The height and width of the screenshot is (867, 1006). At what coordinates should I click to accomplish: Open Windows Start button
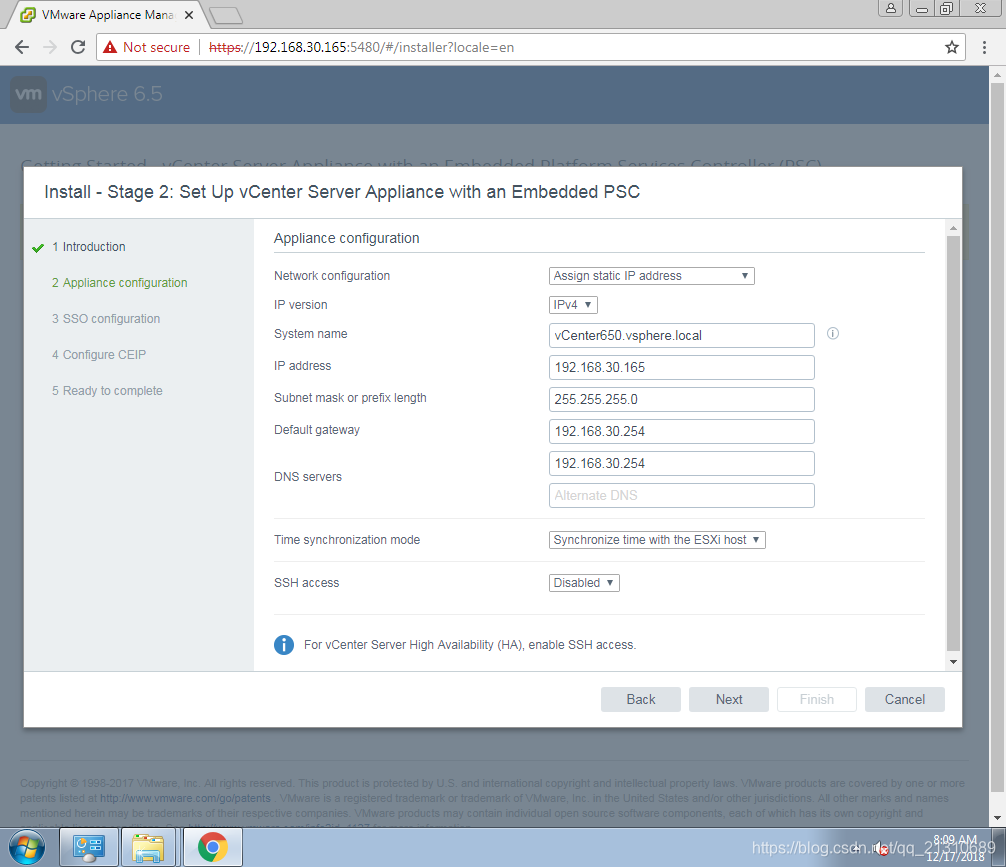click(x=26, y=848)
